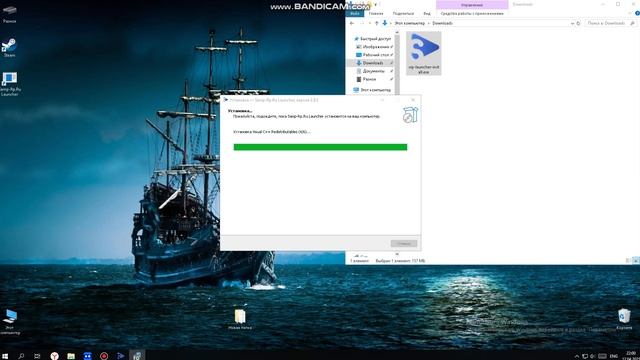The width and height of the screenshot is (640, 360).
Task: Expand the address bar history dropdown
Action: point(572,23)
